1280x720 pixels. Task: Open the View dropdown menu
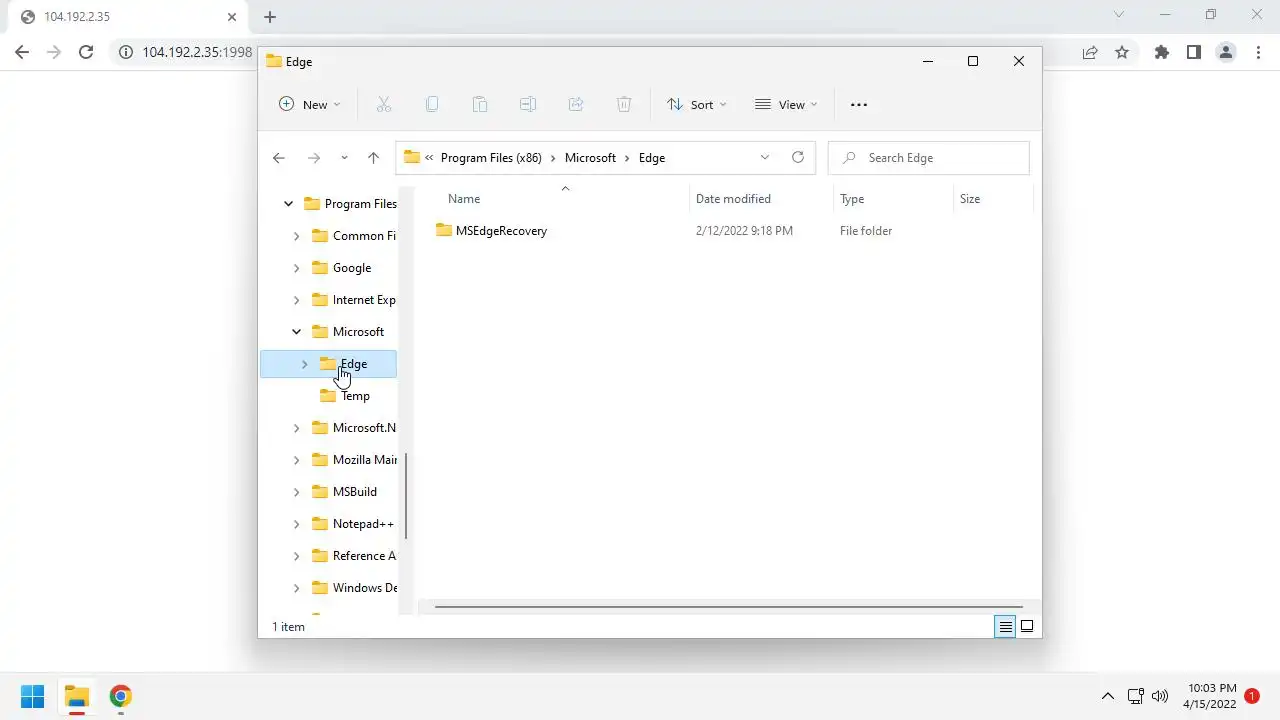[x=786, y=104]
